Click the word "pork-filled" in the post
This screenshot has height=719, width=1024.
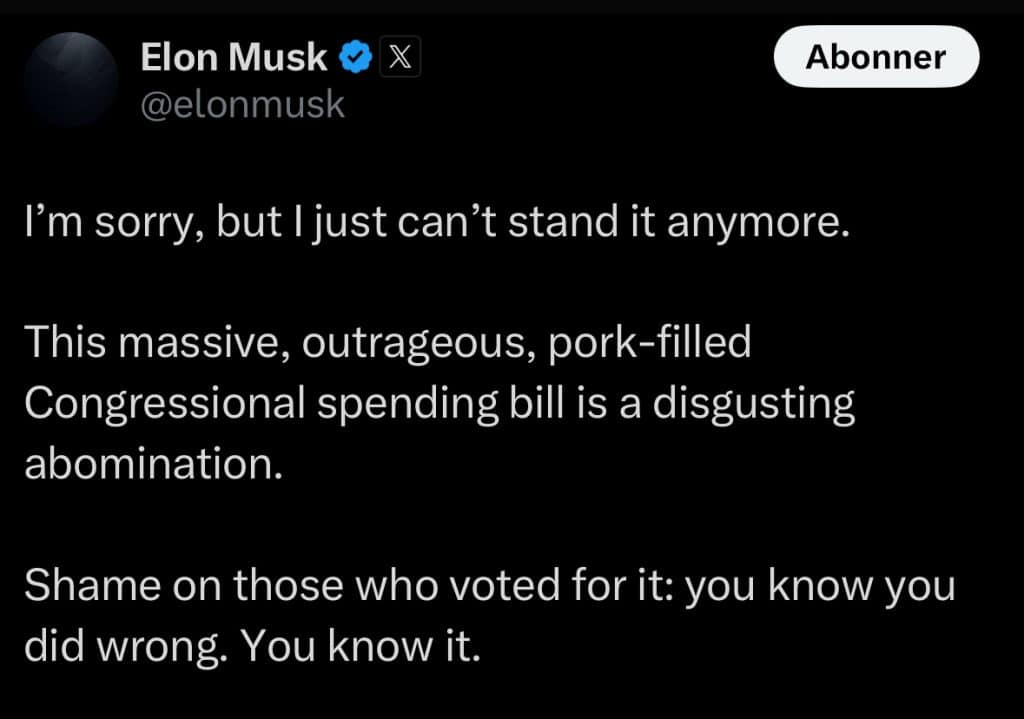click(650, 343)
